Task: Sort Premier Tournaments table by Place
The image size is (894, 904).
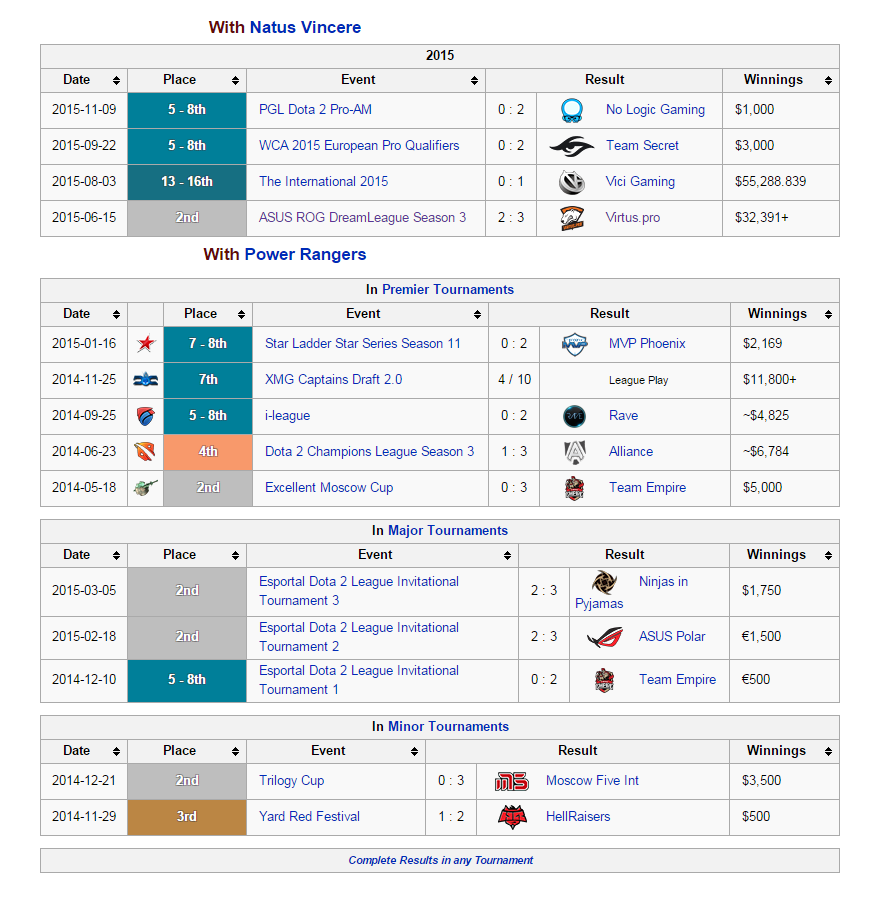Action: pyautogui.click(x=242, y=314)
